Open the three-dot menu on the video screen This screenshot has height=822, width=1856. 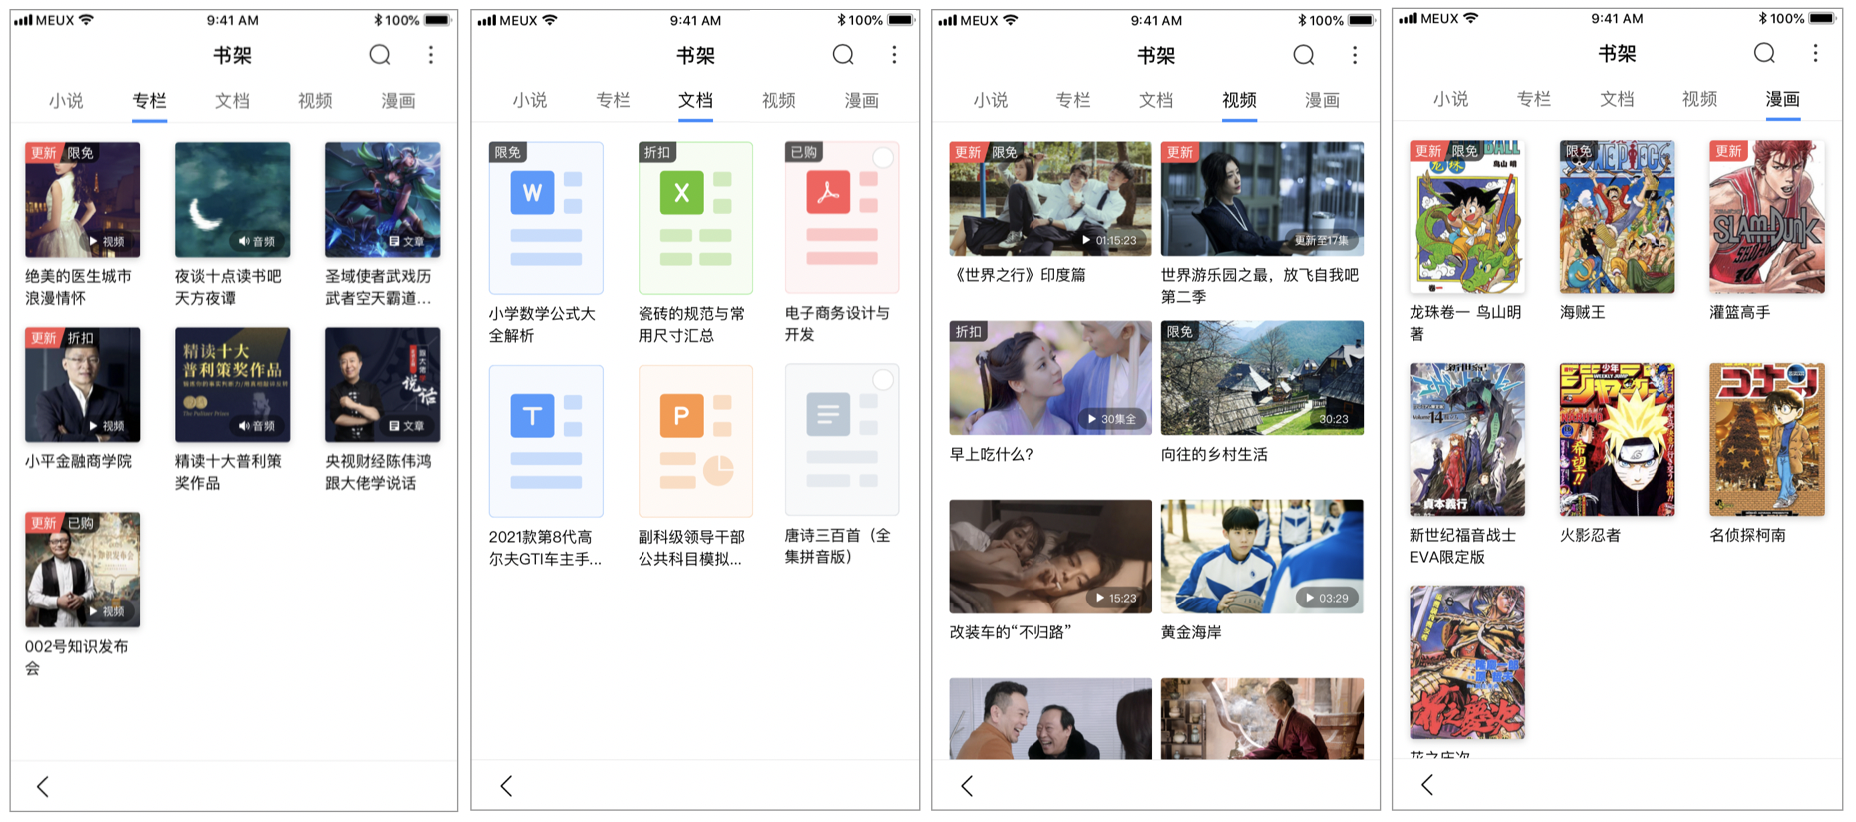coord(1355,55)
